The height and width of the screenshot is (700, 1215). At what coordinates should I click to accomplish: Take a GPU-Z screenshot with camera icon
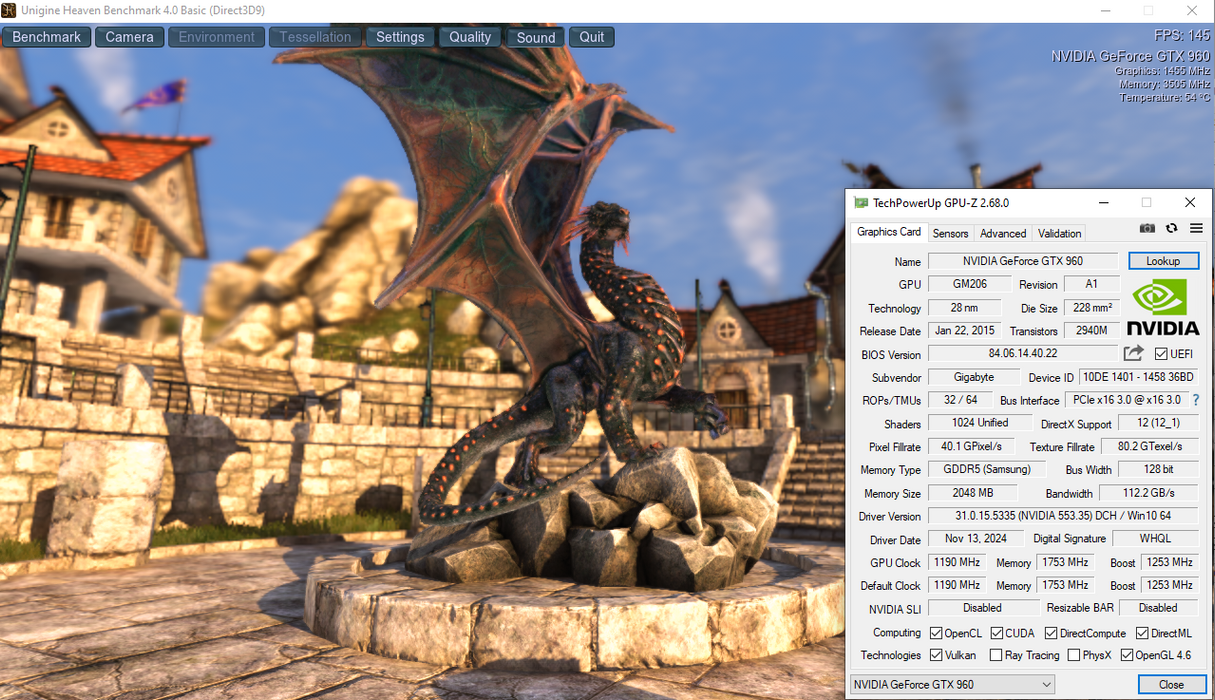(x=1147, y=229)
